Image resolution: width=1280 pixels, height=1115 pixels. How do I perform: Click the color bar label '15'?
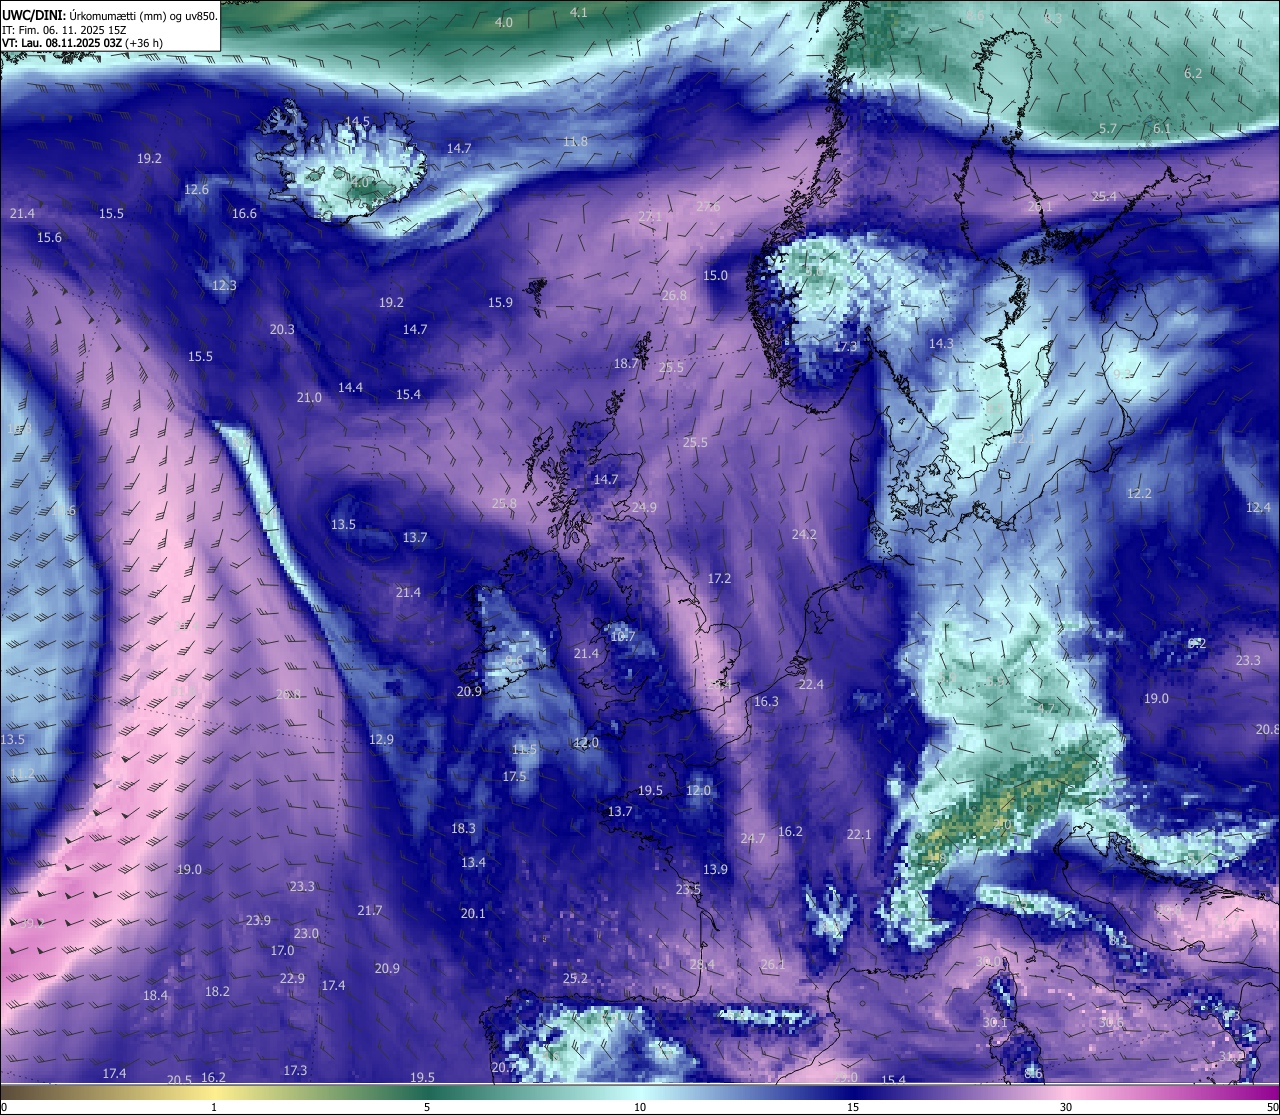(x=853, y=1107)
